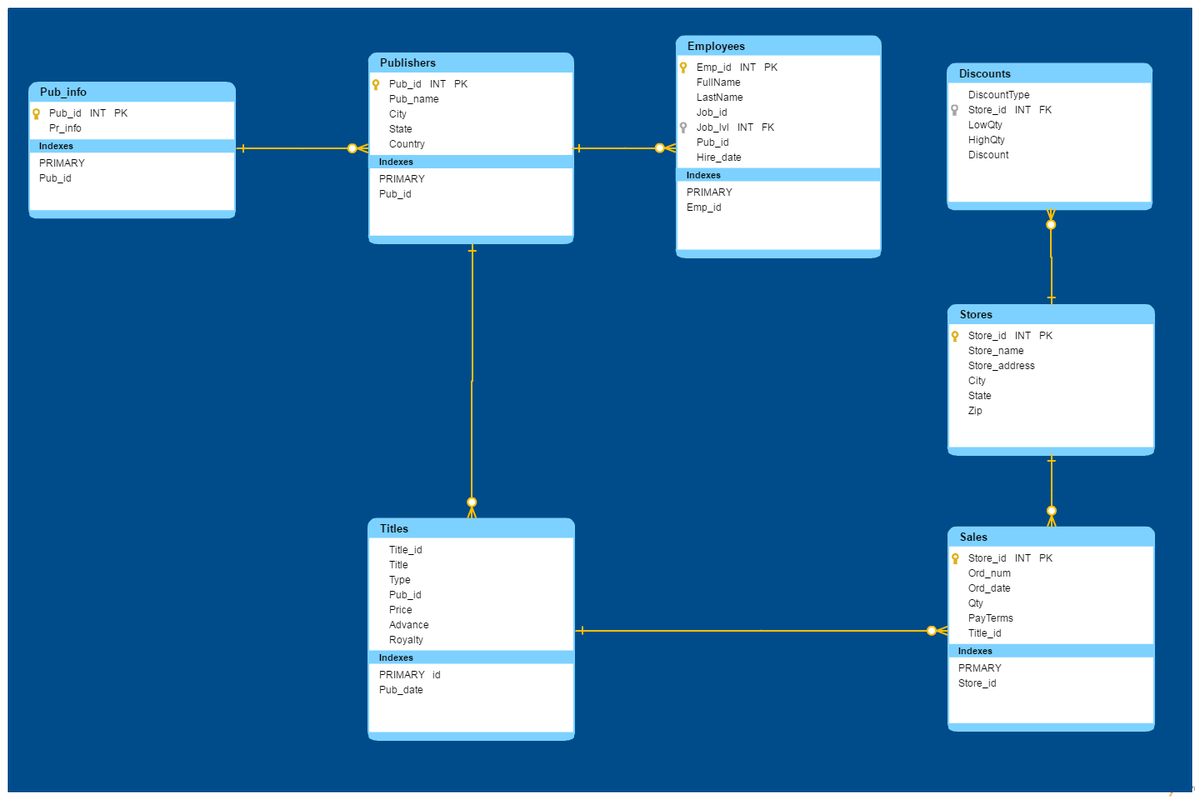
Task: Select the PayTerms field in Sales
Action: (991, 619)
